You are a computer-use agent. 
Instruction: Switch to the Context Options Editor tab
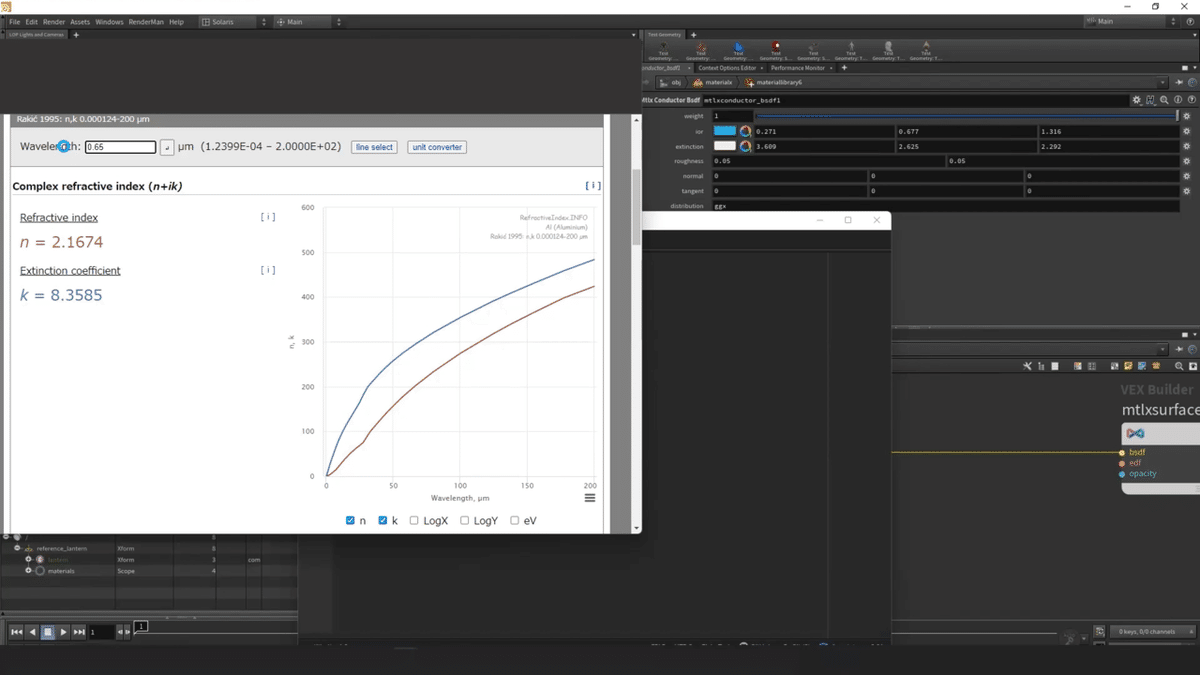tap(727, 68)
